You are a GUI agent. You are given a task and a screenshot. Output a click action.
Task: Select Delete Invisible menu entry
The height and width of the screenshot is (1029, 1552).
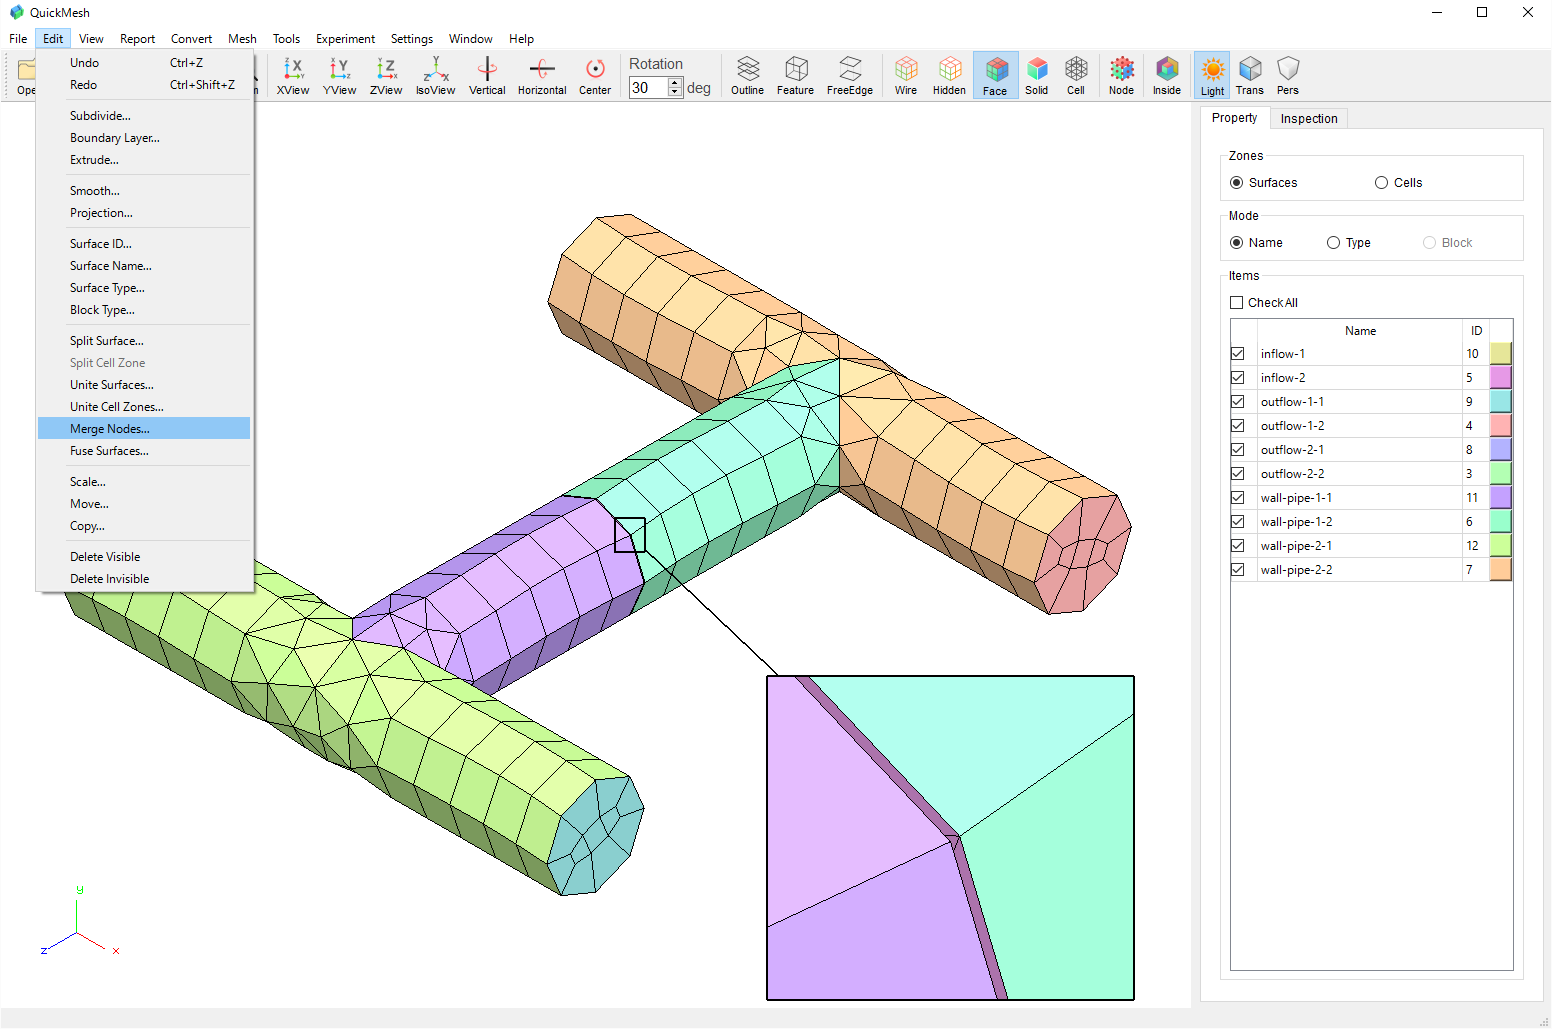(x=144, y=579)
